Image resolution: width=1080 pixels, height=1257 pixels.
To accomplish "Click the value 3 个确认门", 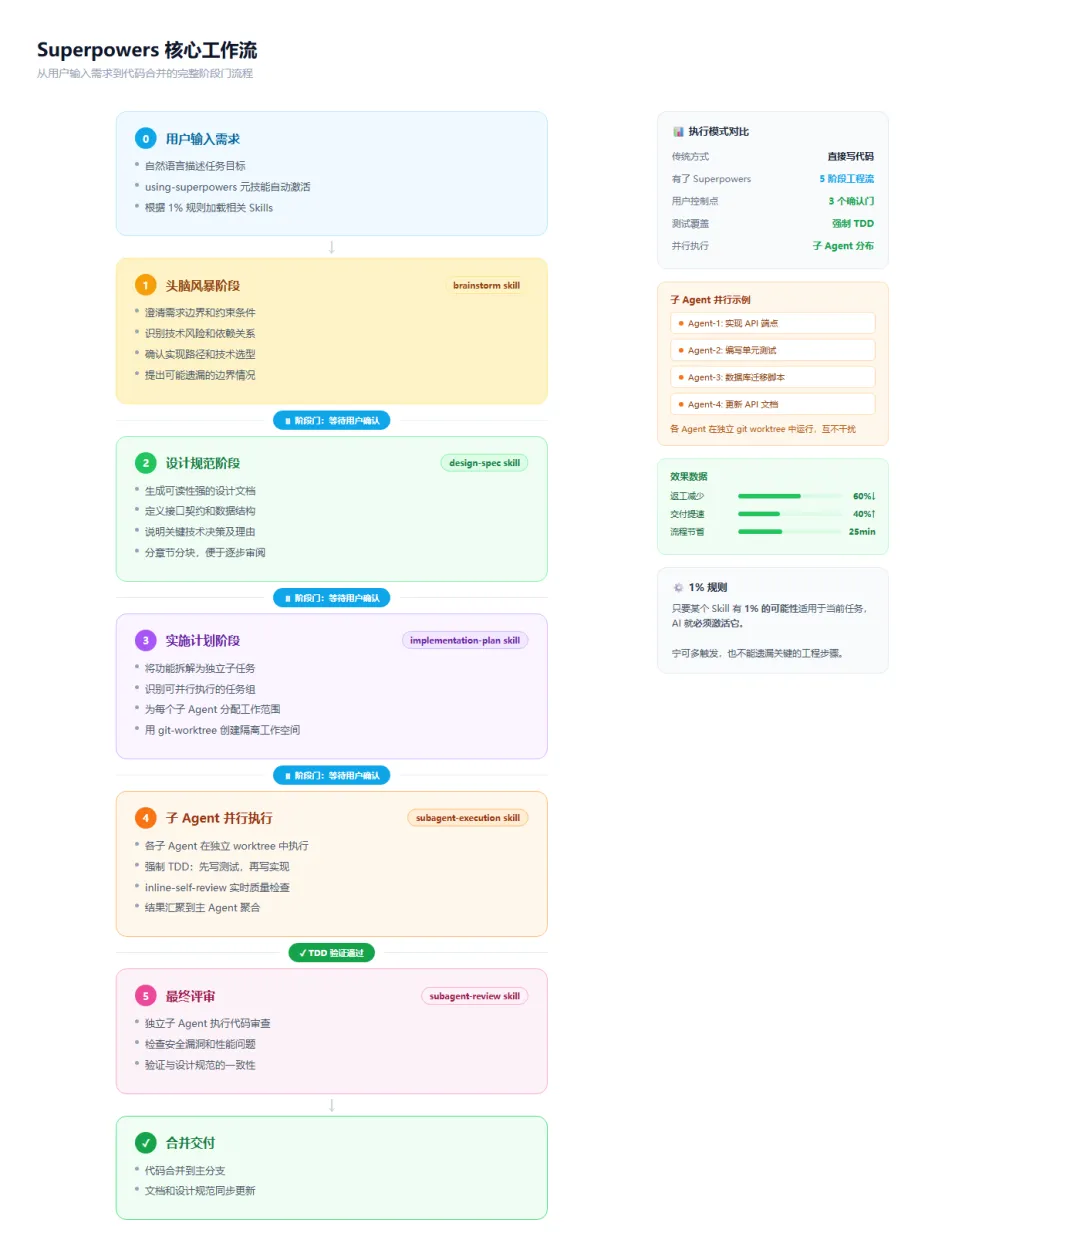I will 851,201.
